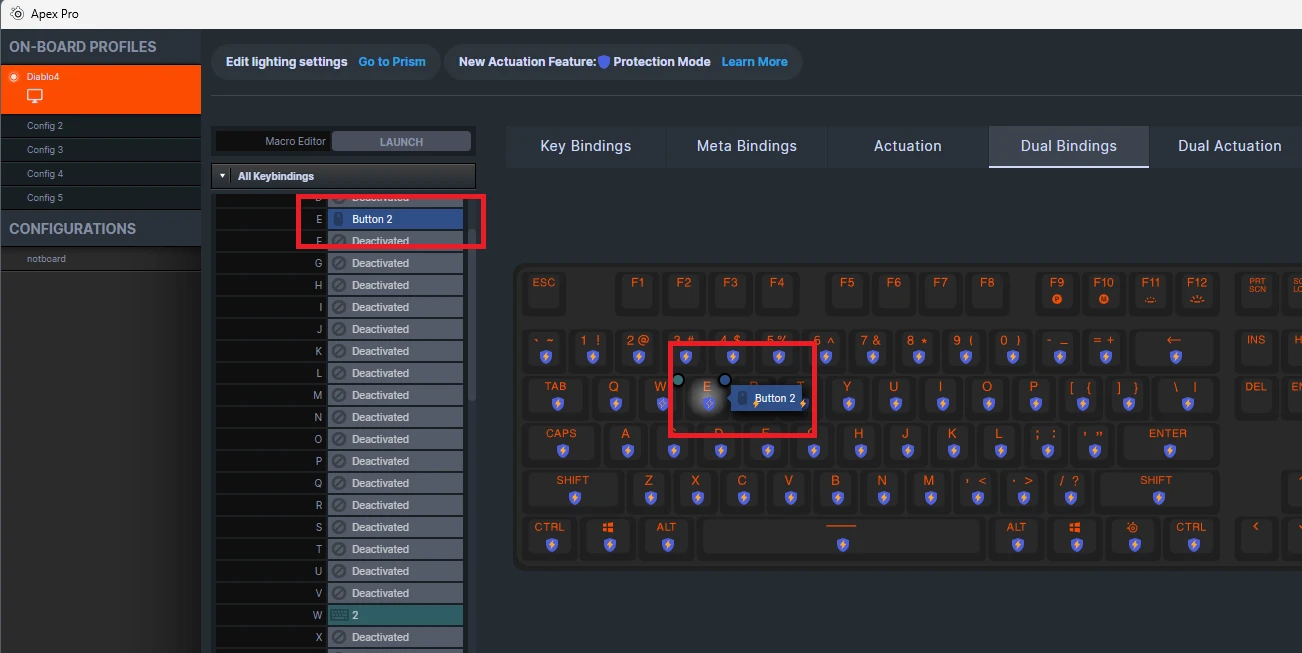1302x653 pixels.
Task: Select the E Button 2 keybinding row
Action: pos(340,219)
